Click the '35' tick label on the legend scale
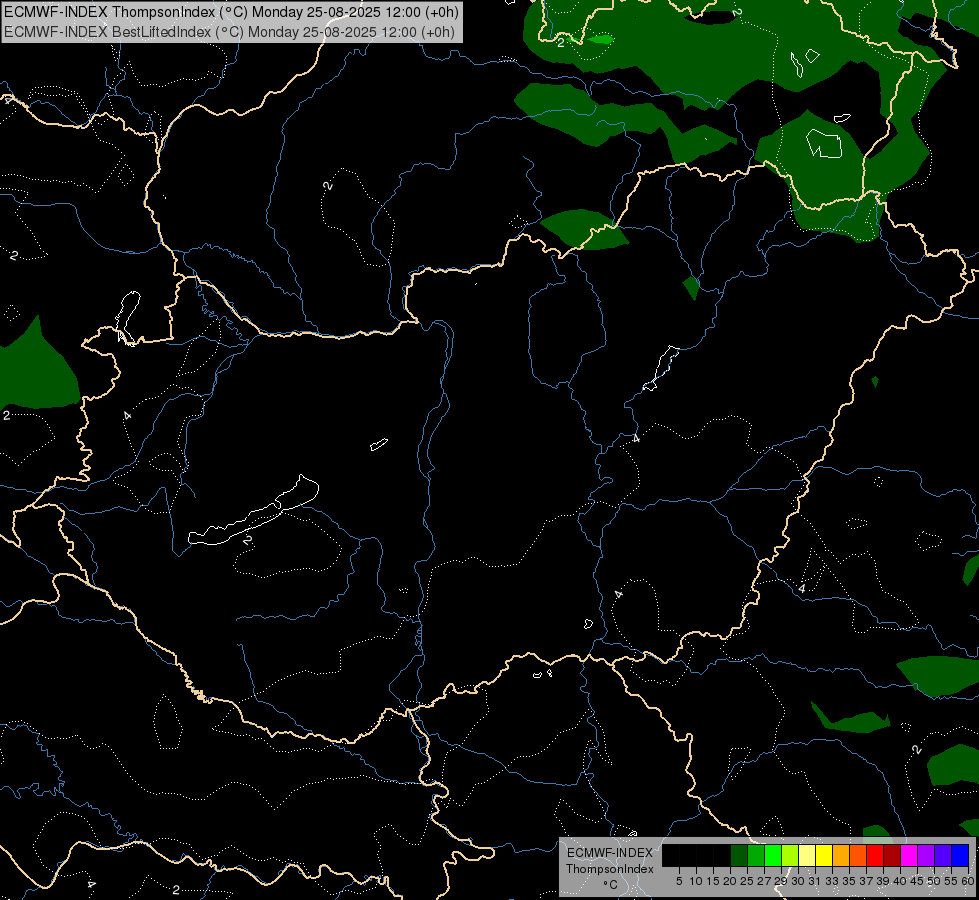Viewport: 979px width, 900px height. (x=849, y=881)
